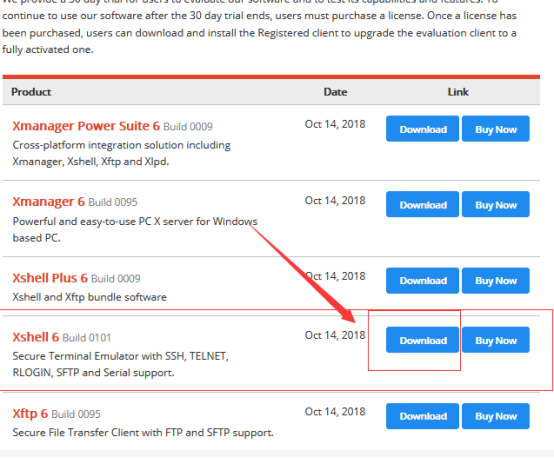
Task: Buy Xmanager 6 license now
Action: 496,204
